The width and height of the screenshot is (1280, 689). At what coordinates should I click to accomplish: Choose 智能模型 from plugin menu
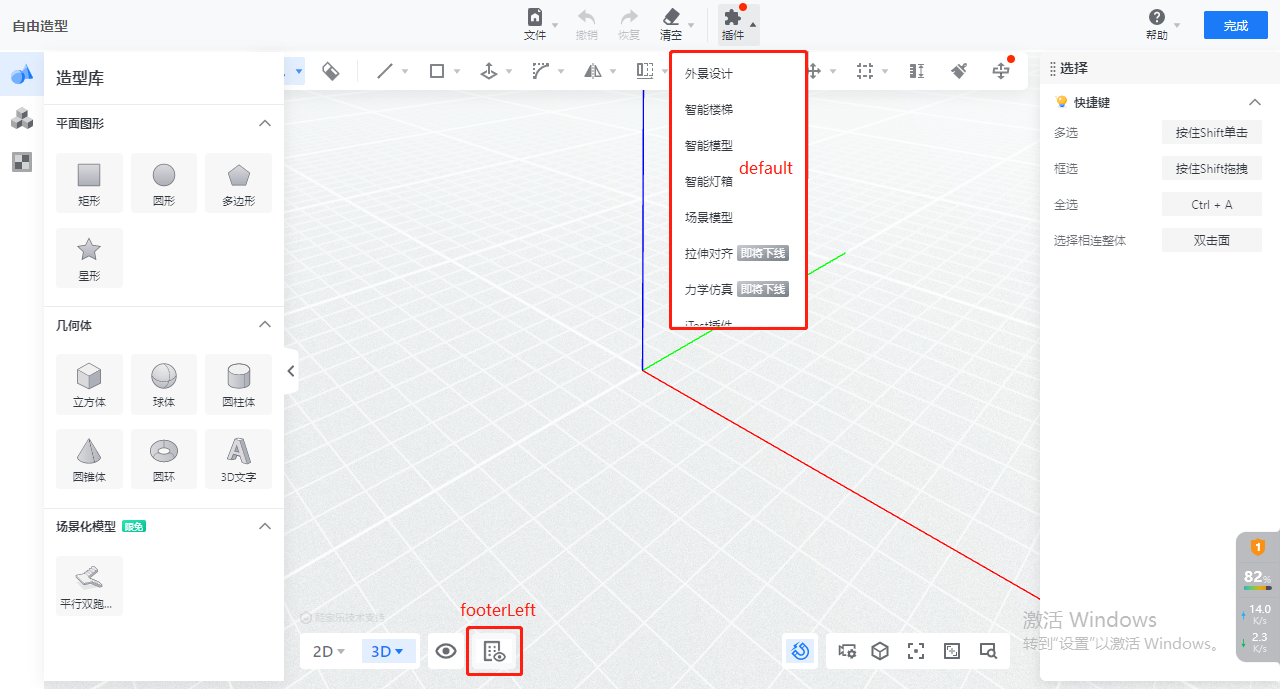click(x=709, y=146)
